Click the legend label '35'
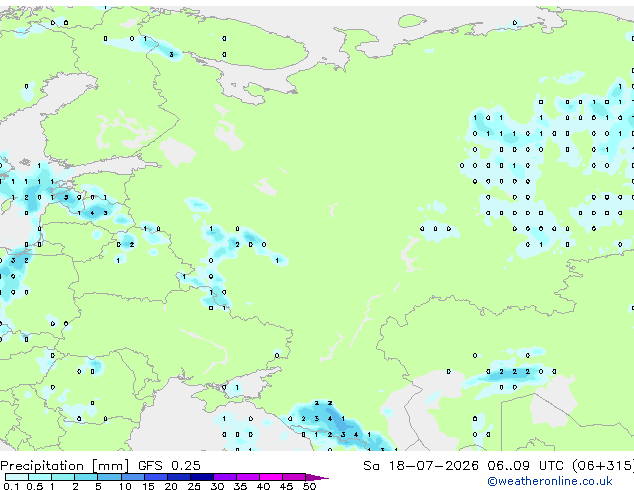634x490 pixels. coord(240,486)
